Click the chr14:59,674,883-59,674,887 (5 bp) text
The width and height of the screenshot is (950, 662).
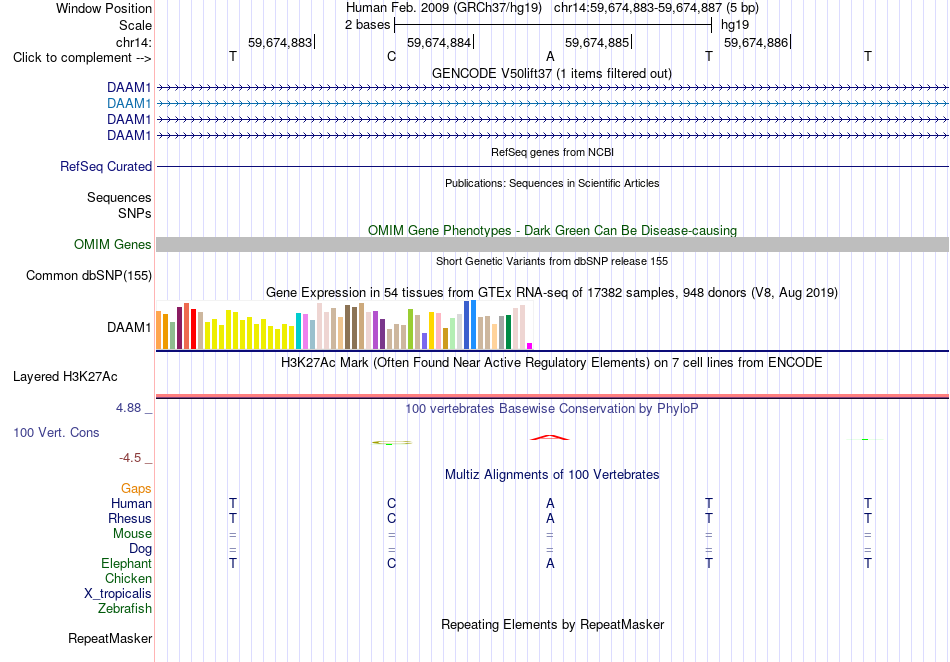[x=656, y=8]
